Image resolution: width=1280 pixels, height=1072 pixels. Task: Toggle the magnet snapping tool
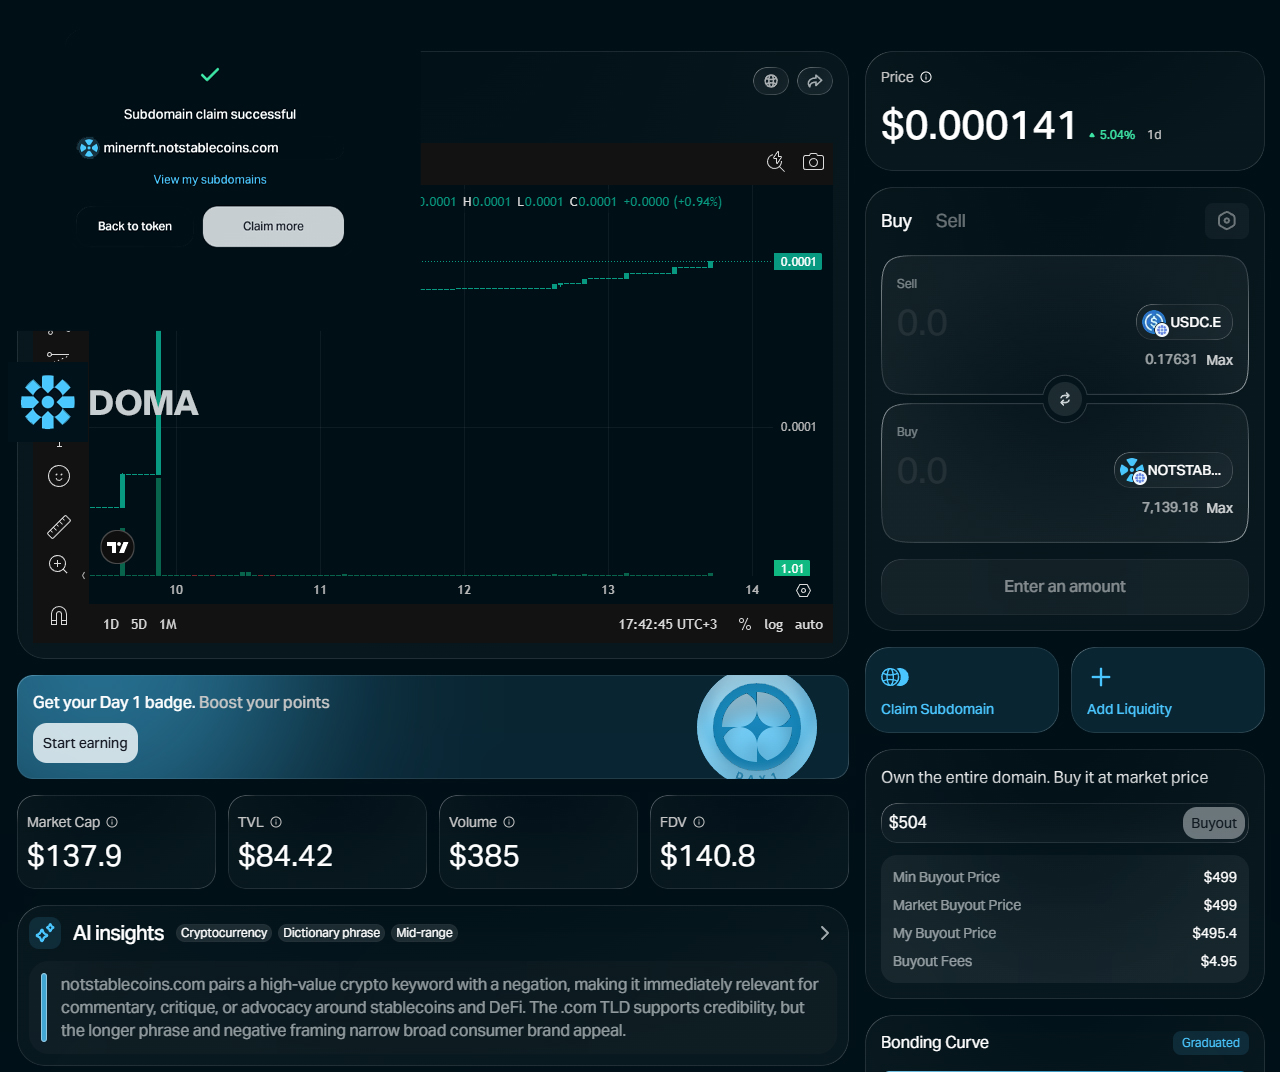[x=59, y=615]
